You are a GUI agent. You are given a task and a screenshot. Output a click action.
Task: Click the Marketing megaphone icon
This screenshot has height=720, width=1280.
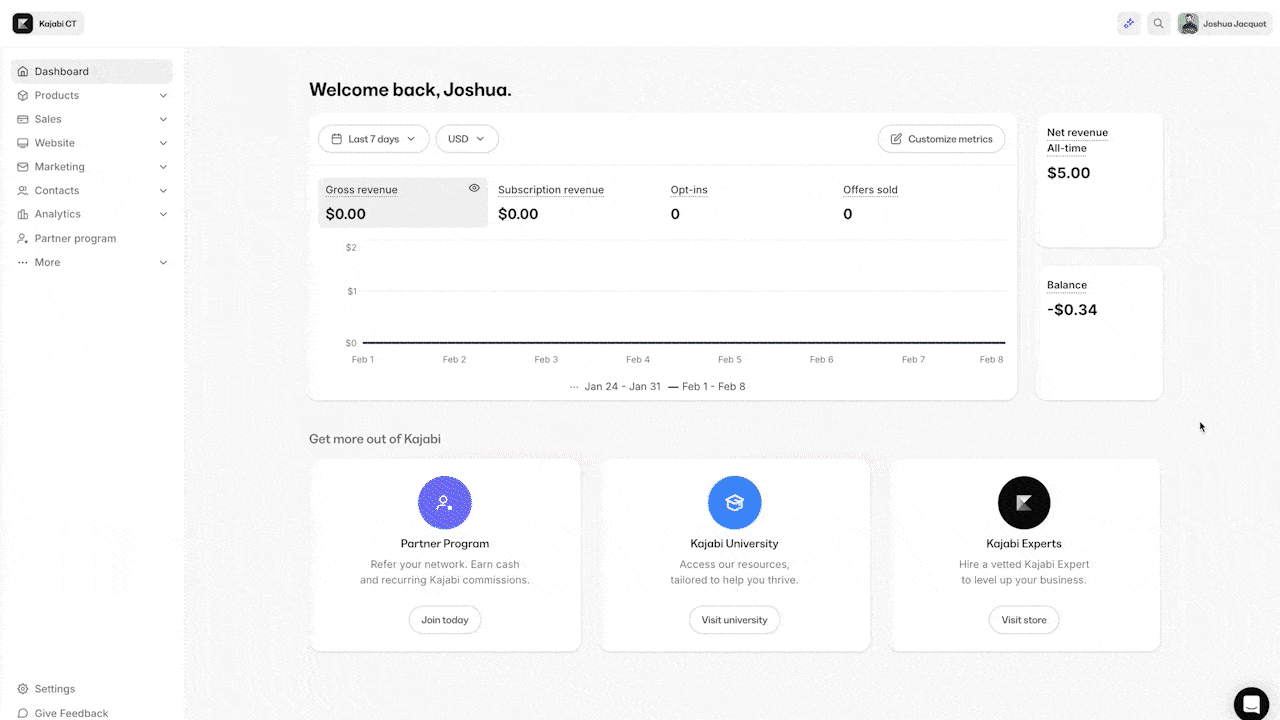[23, 167]
